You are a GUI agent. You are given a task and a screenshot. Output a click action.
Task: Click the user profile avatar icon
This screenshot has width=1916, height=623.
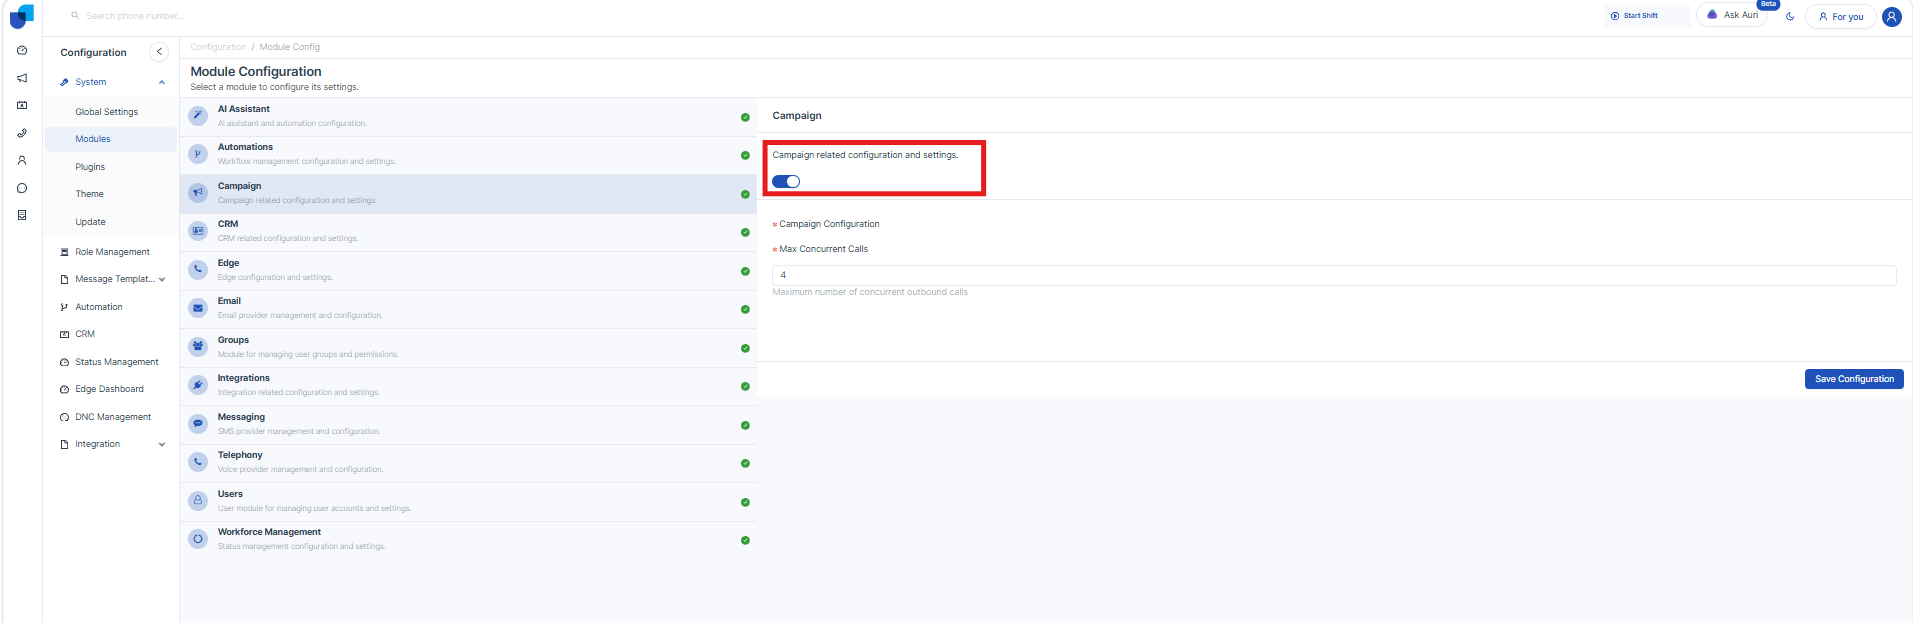click(x=1891, y=17)
